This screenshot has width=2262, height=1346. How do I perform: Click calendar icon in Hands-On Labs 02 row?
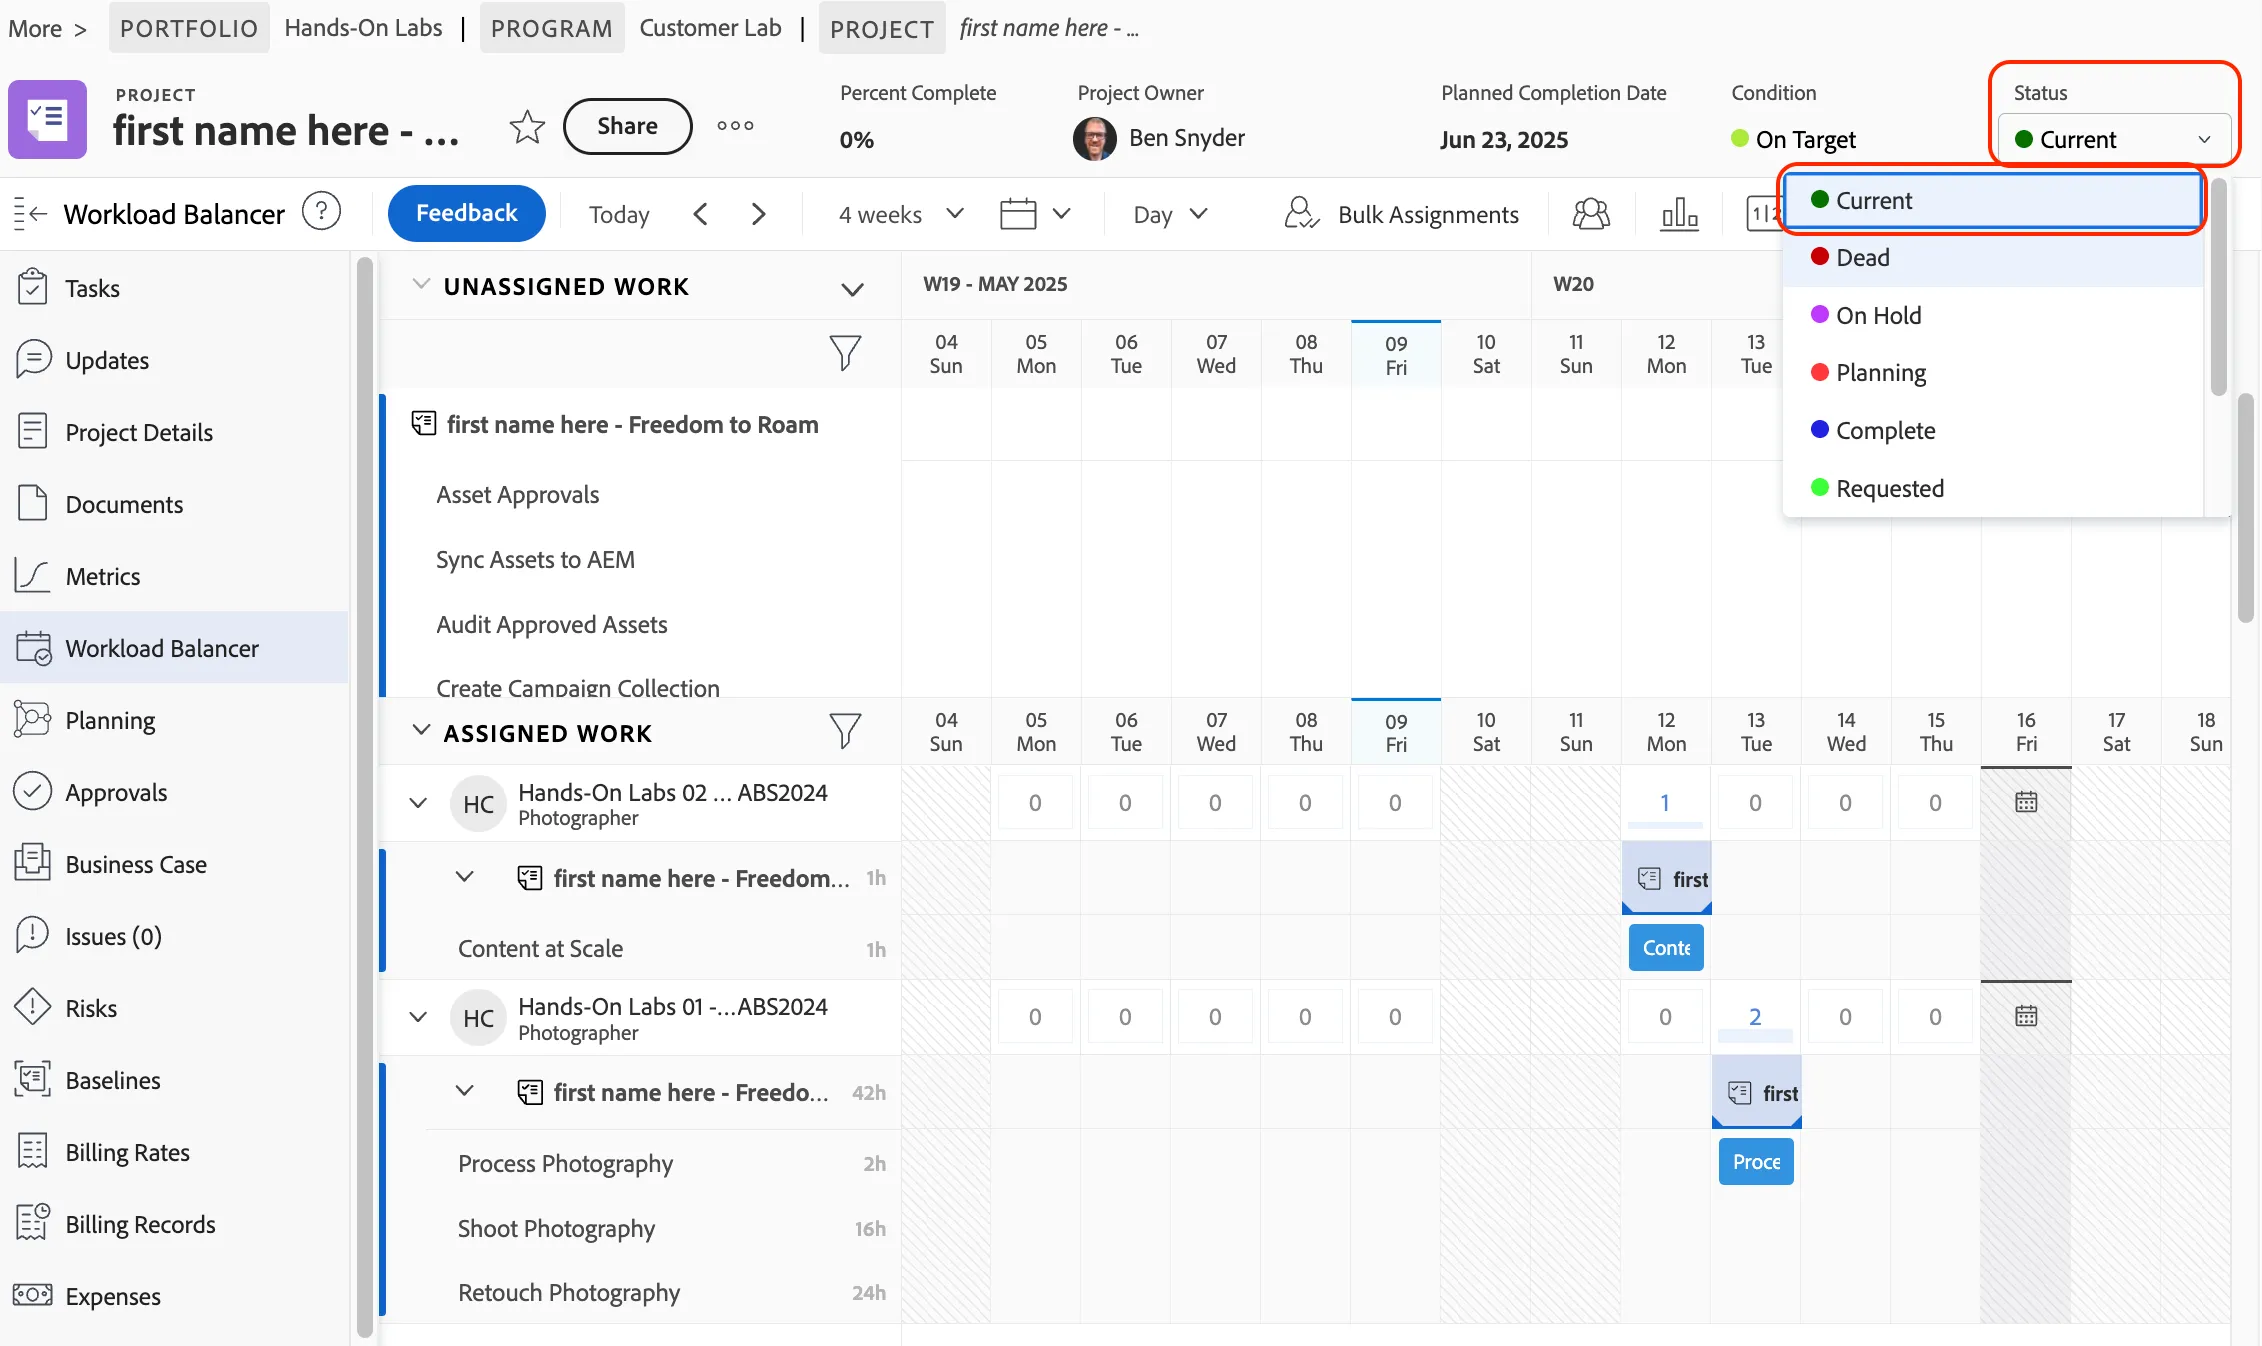pyautogui.click(x=2026, y=802)
